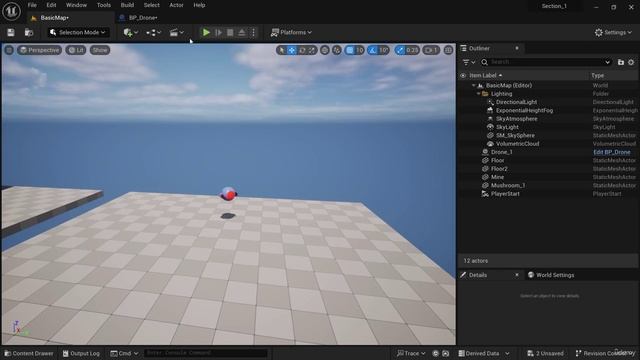Image resolution: width=640 pixels, height=360 pixels.
Task: Open the Help menu
Action: pyautogui.click(x=199, y=5)
